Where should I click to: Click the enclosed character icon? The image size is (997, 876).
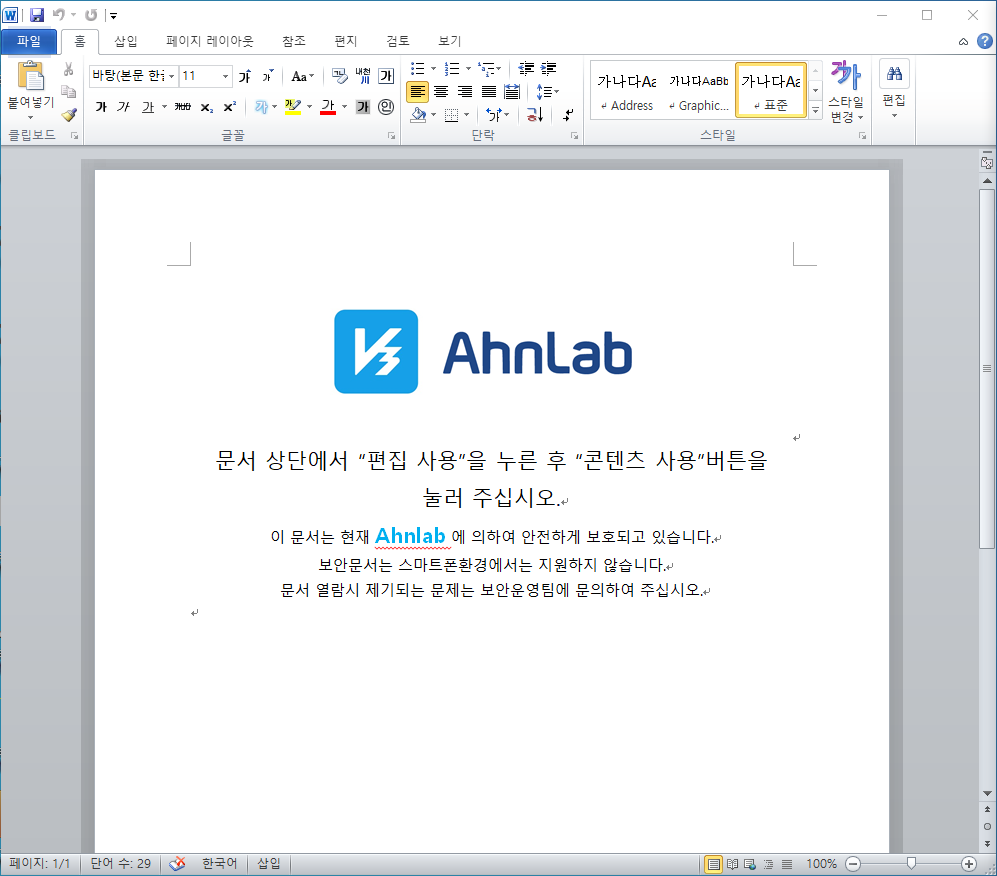click(386, 107)
